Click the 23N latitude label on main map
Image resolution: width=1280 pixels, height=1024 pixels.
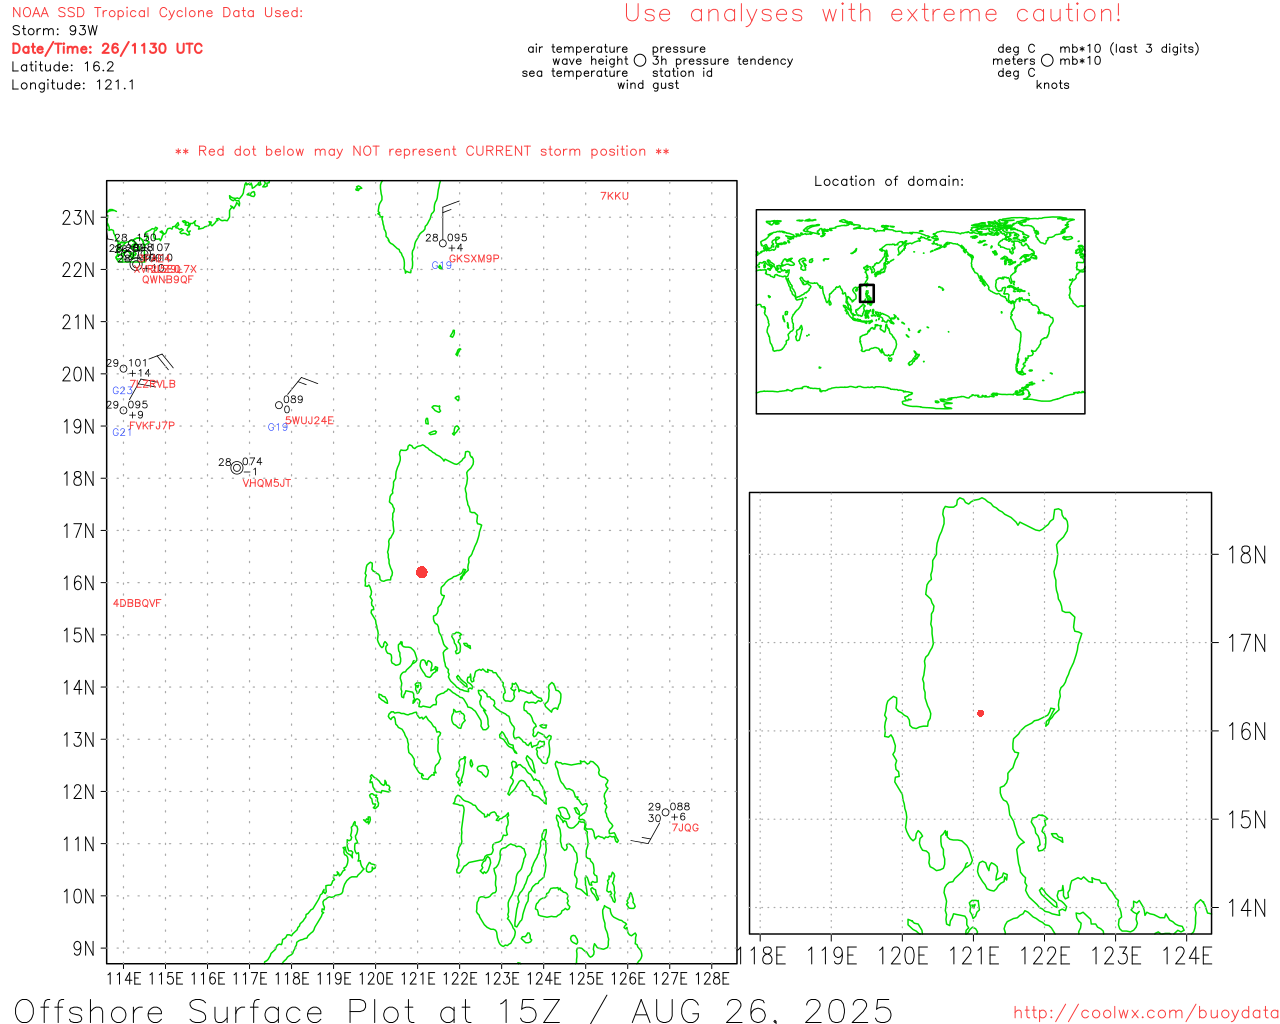pyautogui.click(x=78, y=218)
